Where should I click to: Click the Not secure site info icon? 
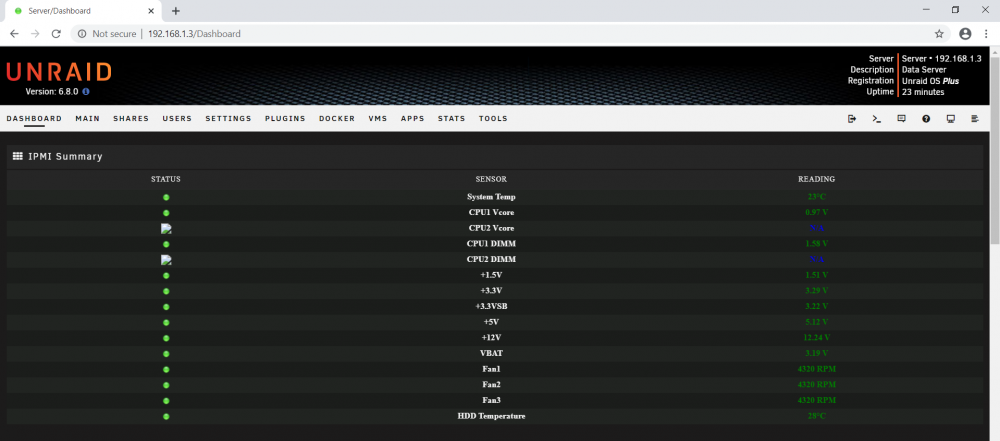[x=82, y=34]
